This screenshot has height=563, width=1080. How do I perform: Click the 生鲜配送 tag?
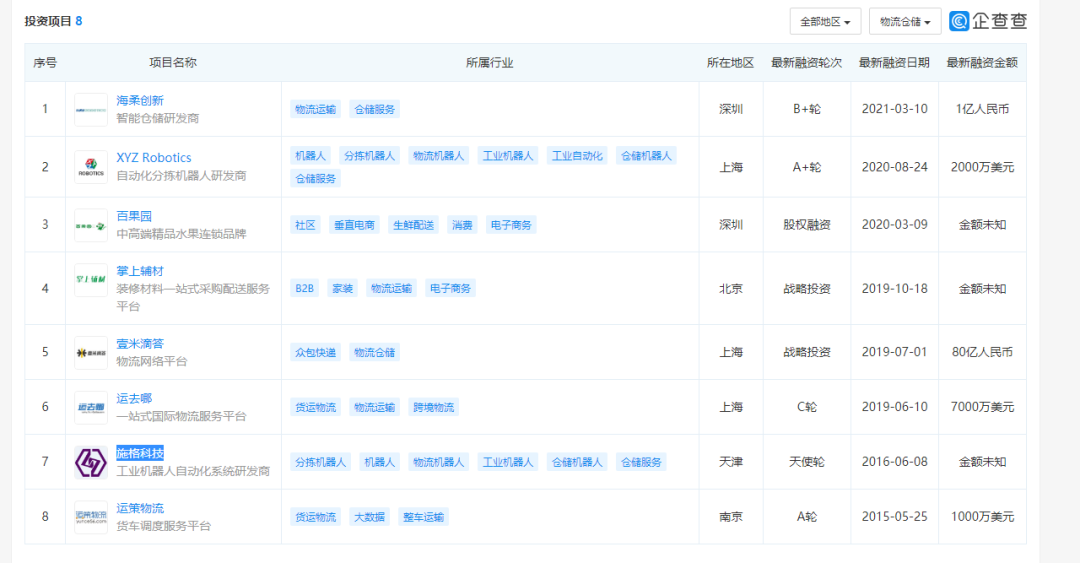click(x=413, y=225)
